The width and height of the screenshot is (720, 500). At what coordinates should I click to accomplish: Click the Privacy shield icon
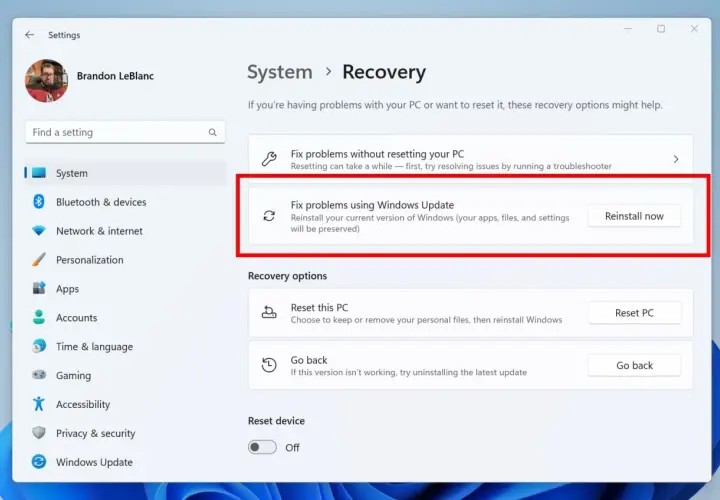pyautogui.click(x=39, y=433)
